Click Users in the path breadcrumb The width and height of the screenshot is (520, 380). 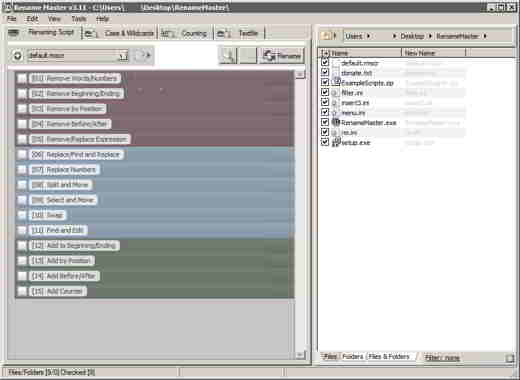[x=353, y=36]
